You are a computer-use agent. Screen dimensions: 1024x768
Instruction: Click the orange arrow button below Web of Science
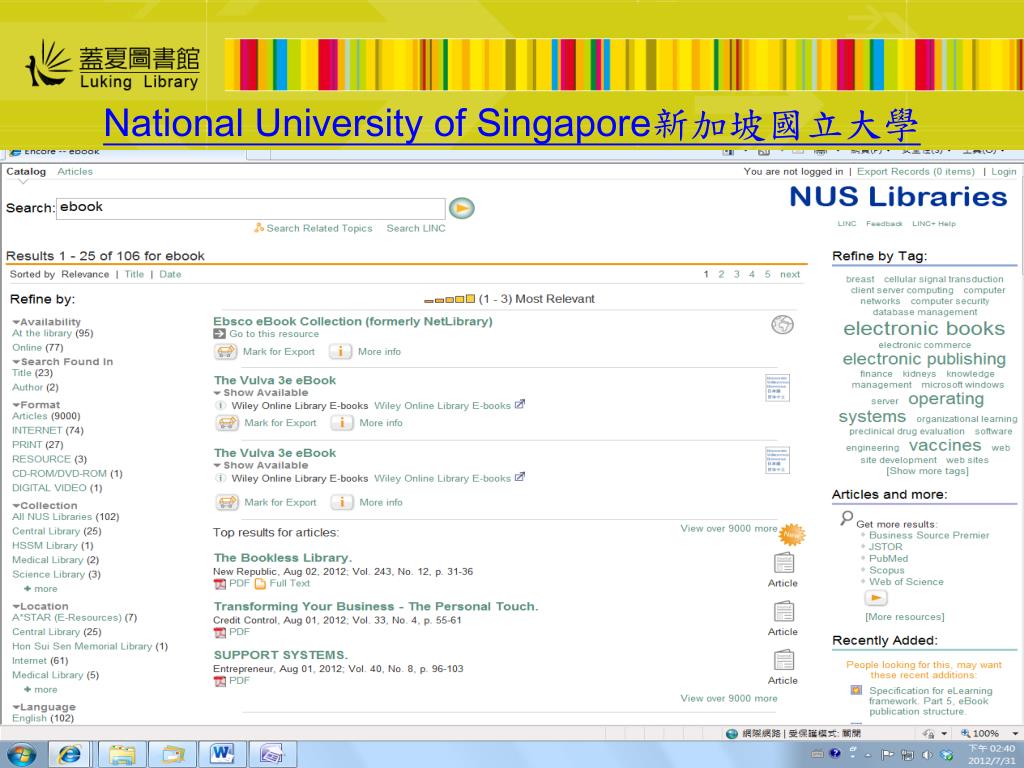[x=876, y=598]
